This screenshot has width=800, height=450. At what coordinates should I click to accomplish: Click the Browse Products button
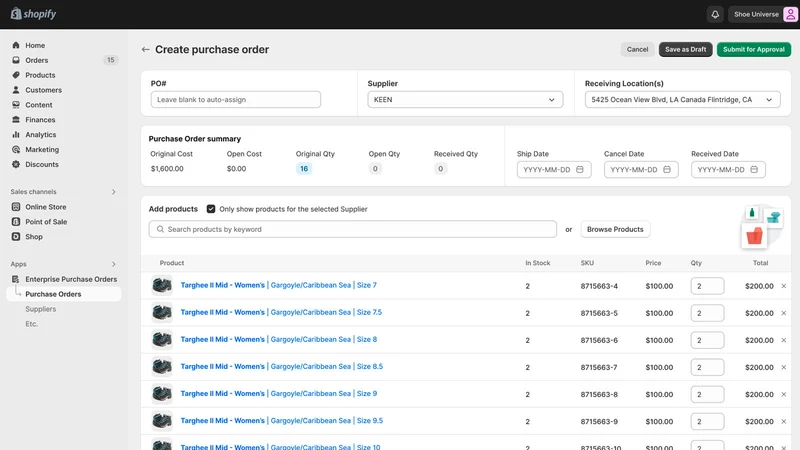click(x=615, y=229)
